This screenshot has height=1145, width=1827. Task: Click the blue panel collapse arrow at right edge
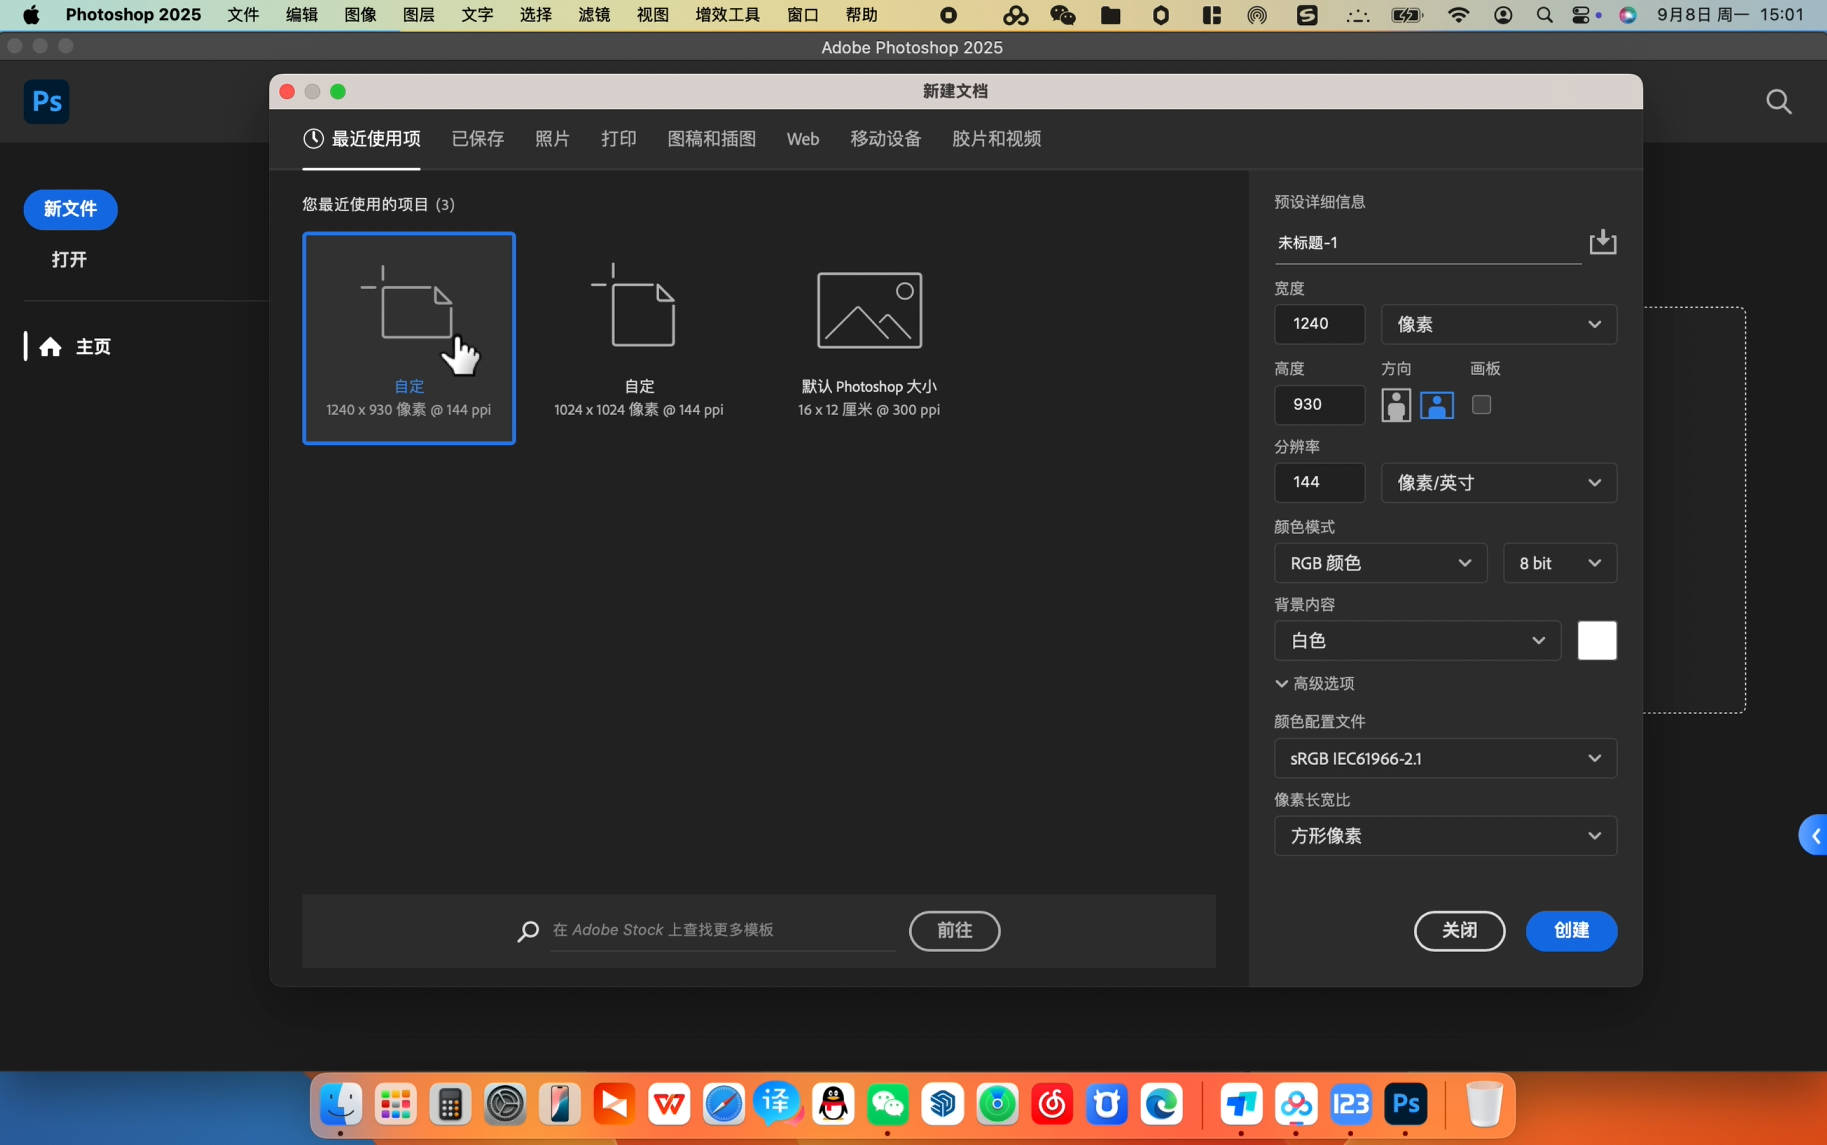click(x=1814, y=836)
